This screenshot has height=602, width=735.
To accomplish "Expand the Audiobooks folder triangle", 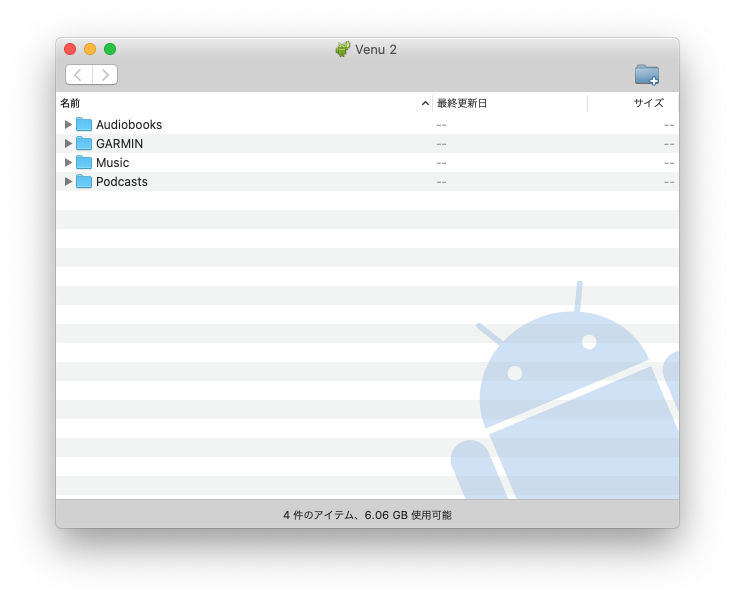I will pyautogui.click(x=68, y=124).
